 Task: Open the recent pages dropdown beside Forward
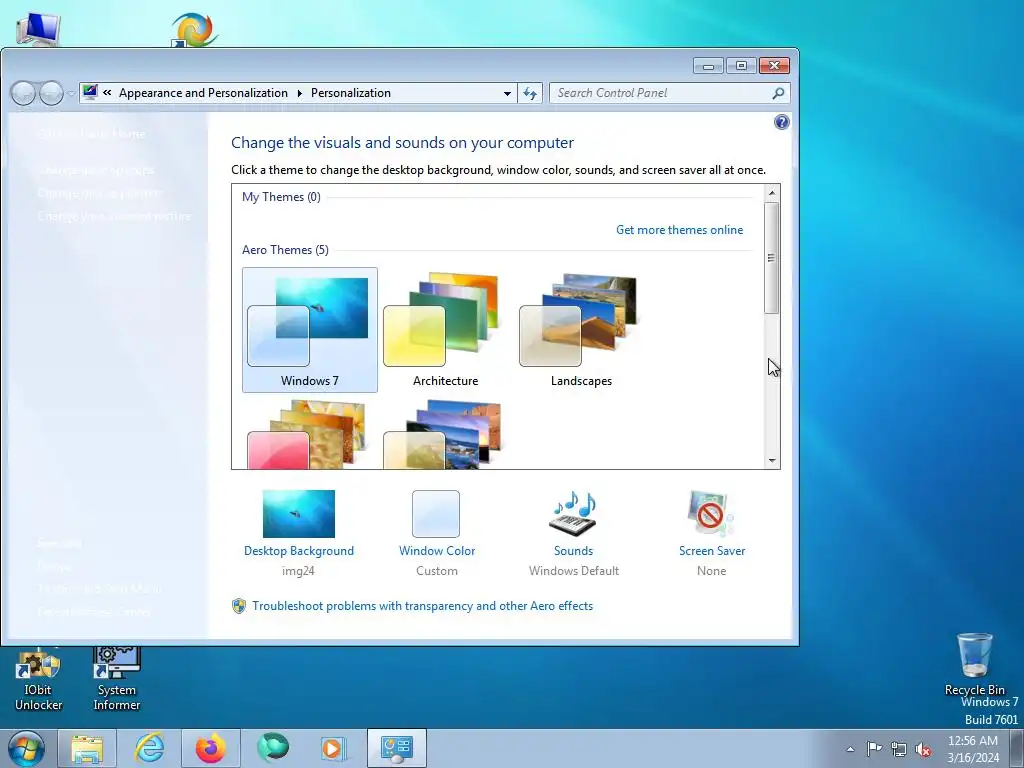71,93
